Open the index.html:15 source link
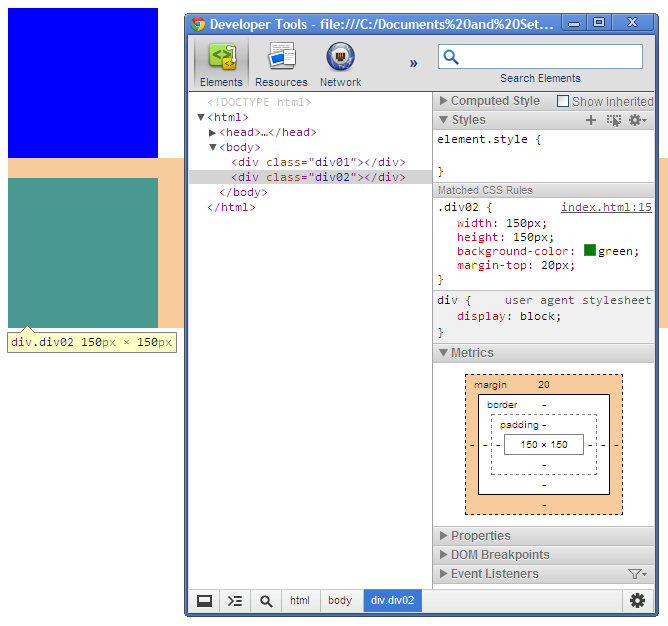The image size is (668, 626). coord(606,207)
